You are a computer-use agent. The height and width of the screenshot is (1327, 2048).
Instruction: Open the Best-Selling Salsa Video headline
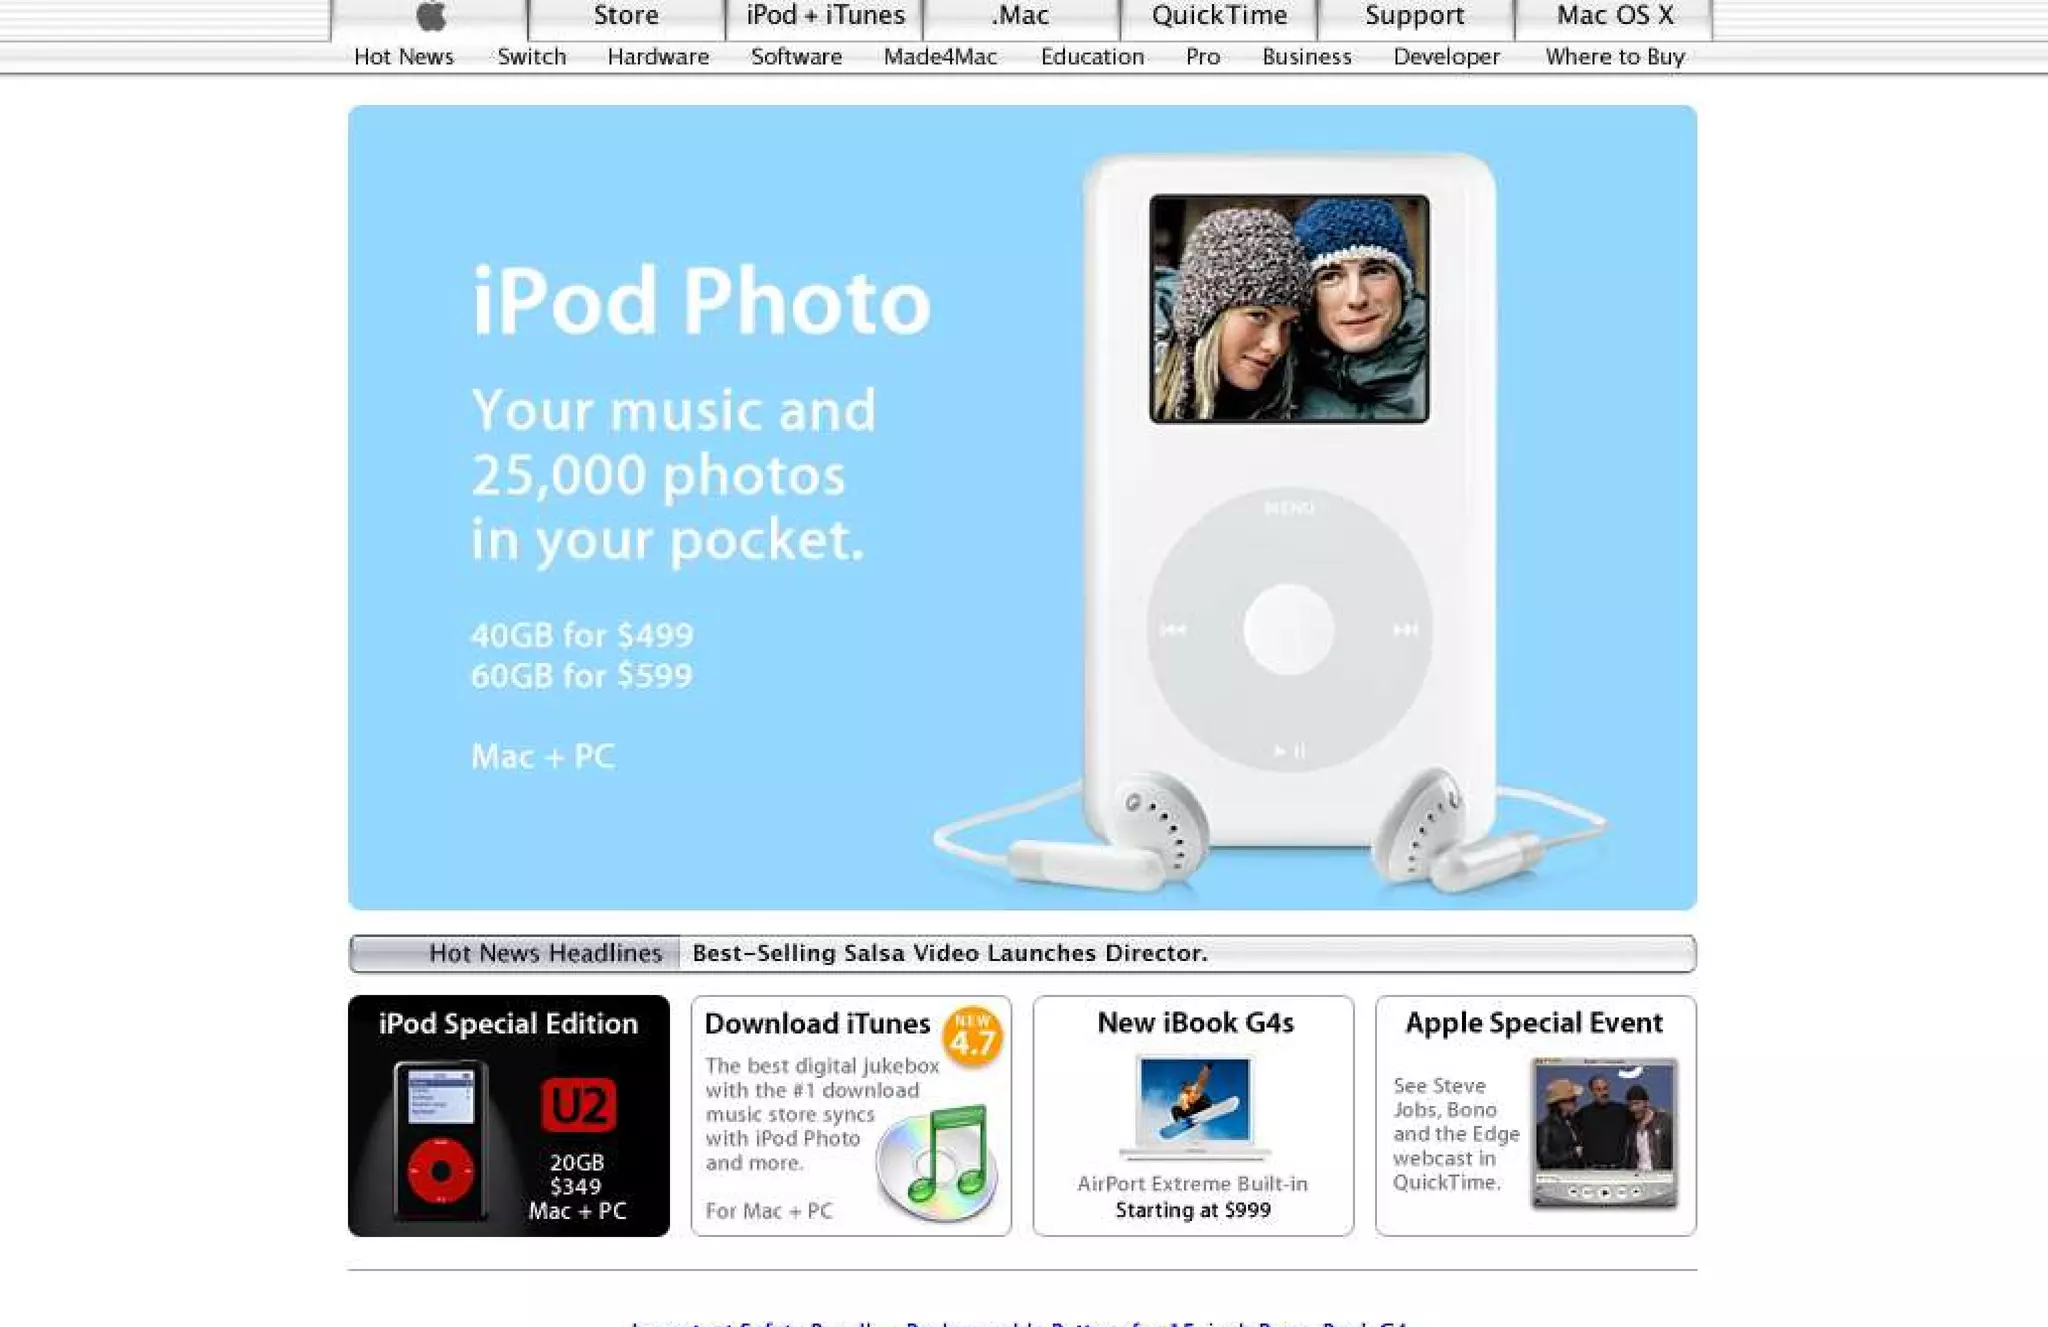click(950, 953)
